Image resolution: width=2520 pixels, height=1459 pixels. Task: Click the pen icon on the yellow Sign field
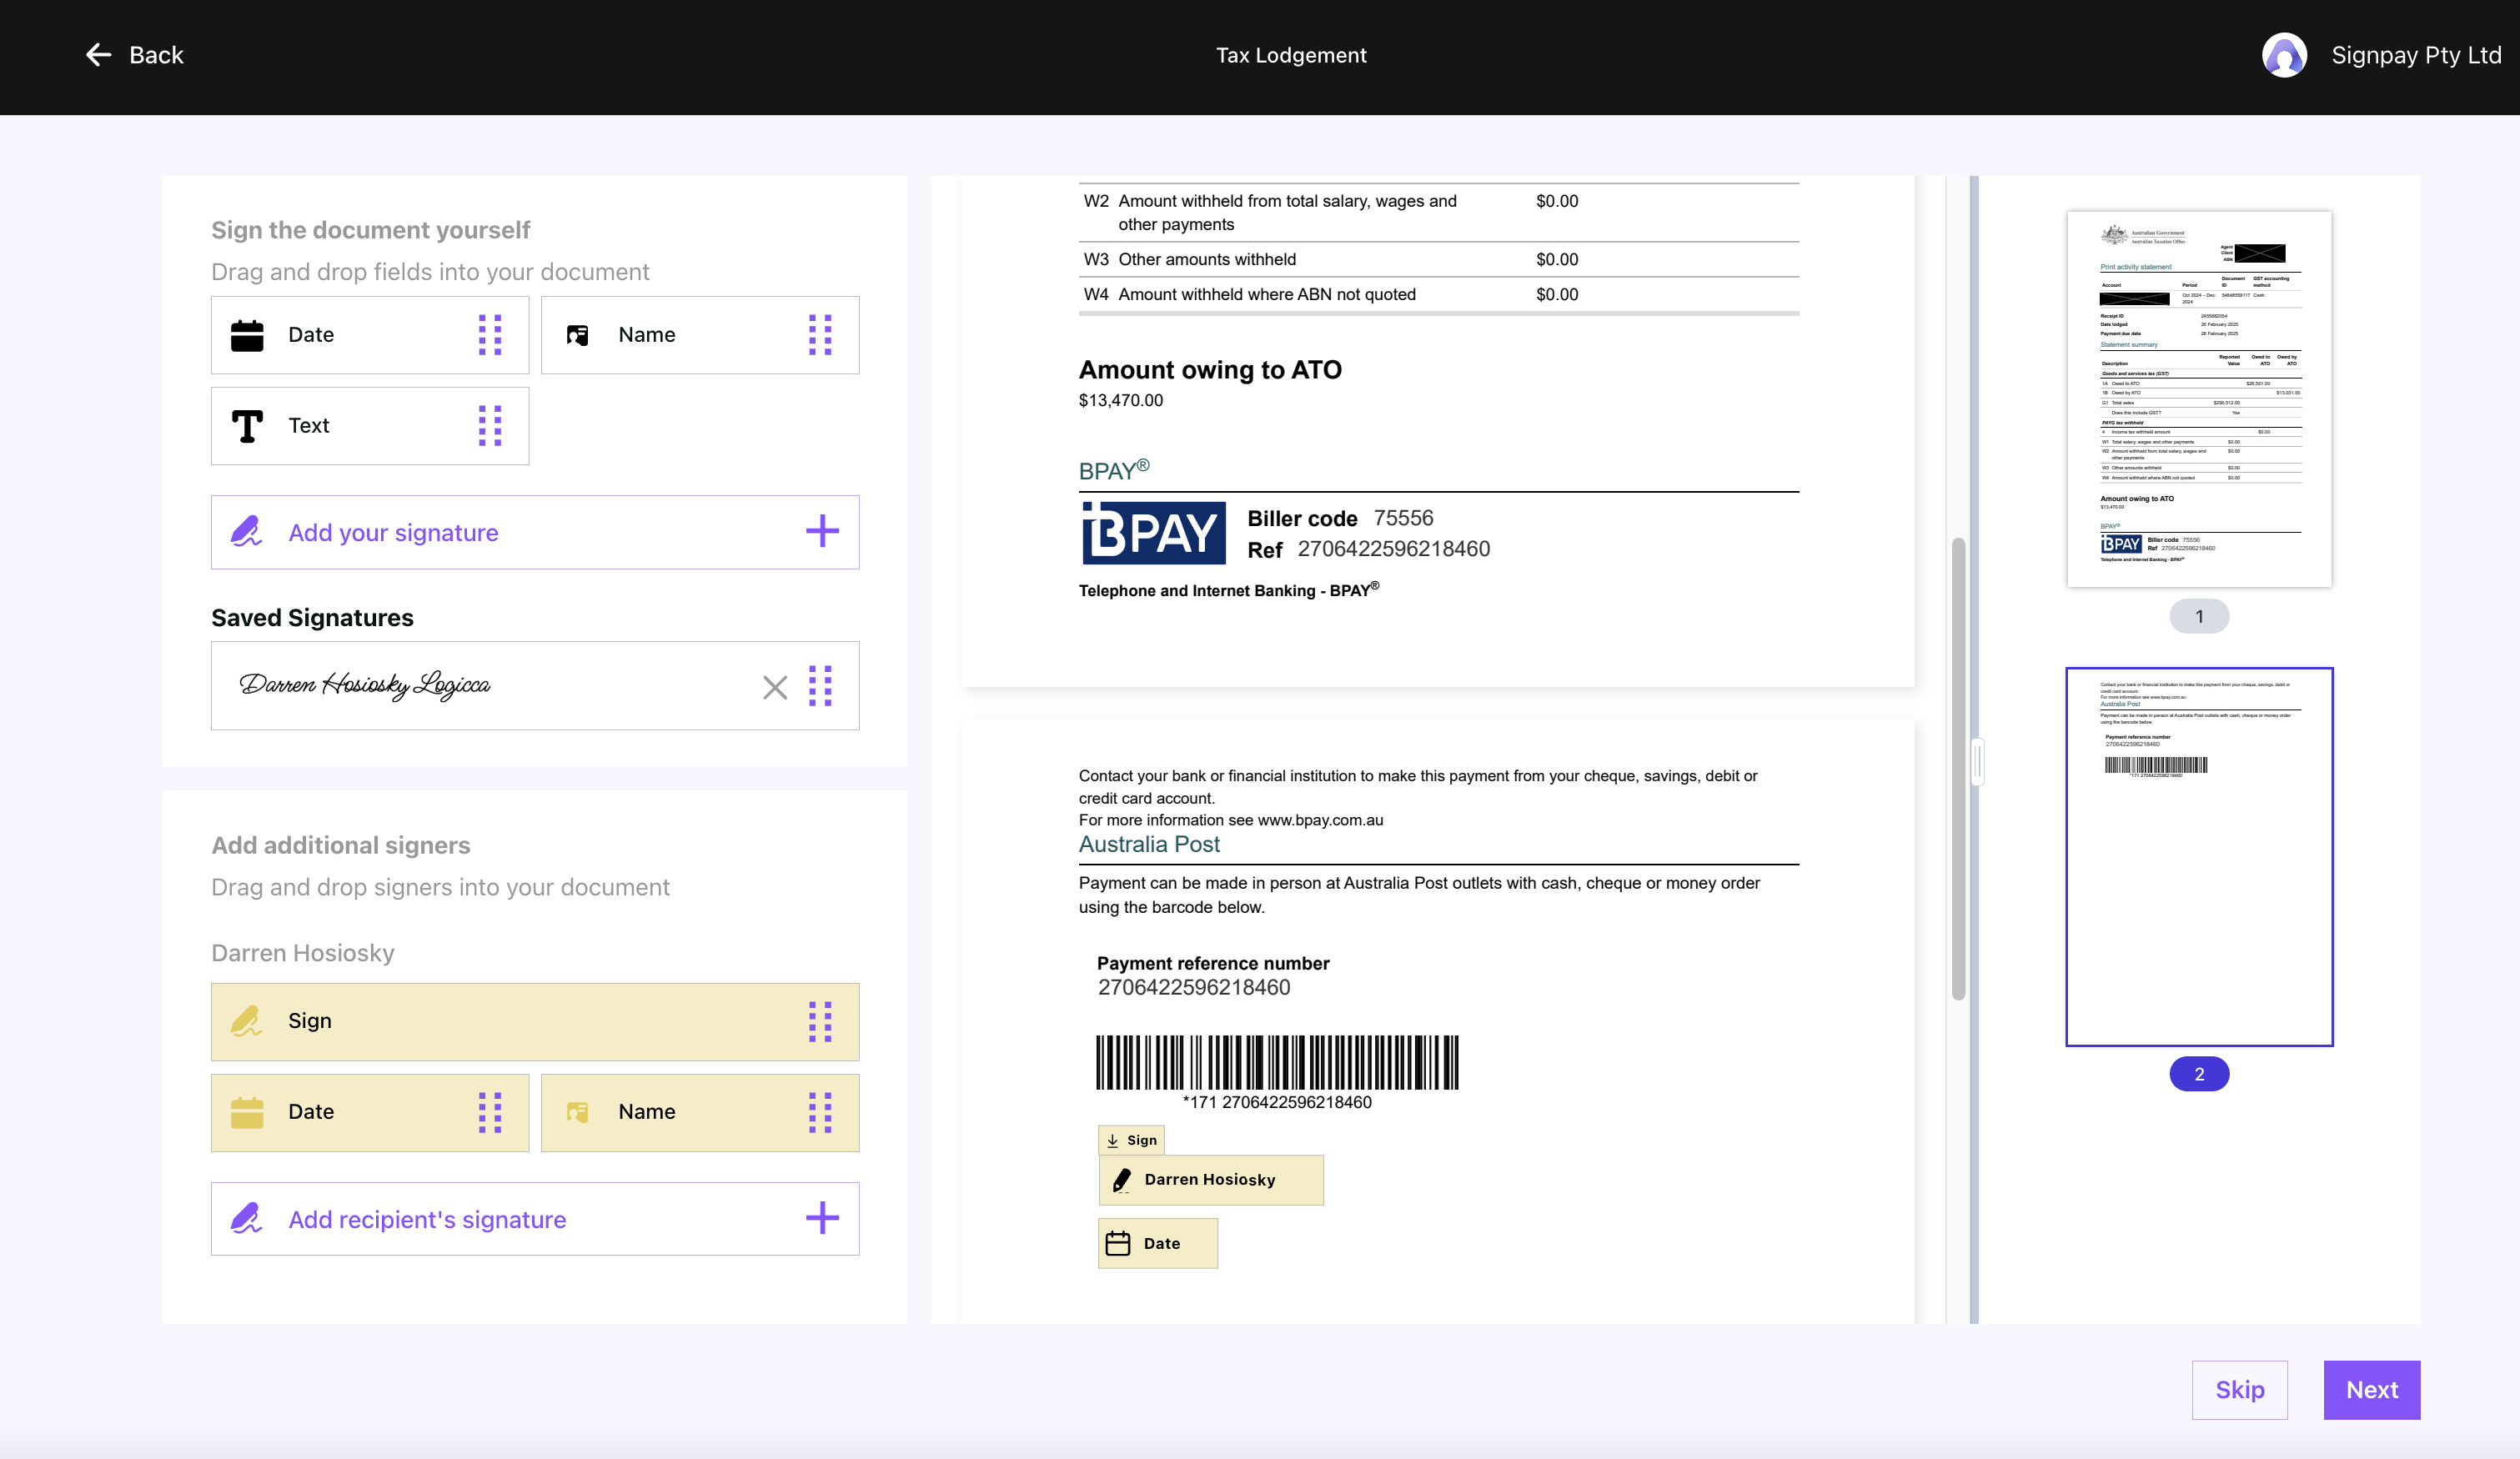point(246,1021)
